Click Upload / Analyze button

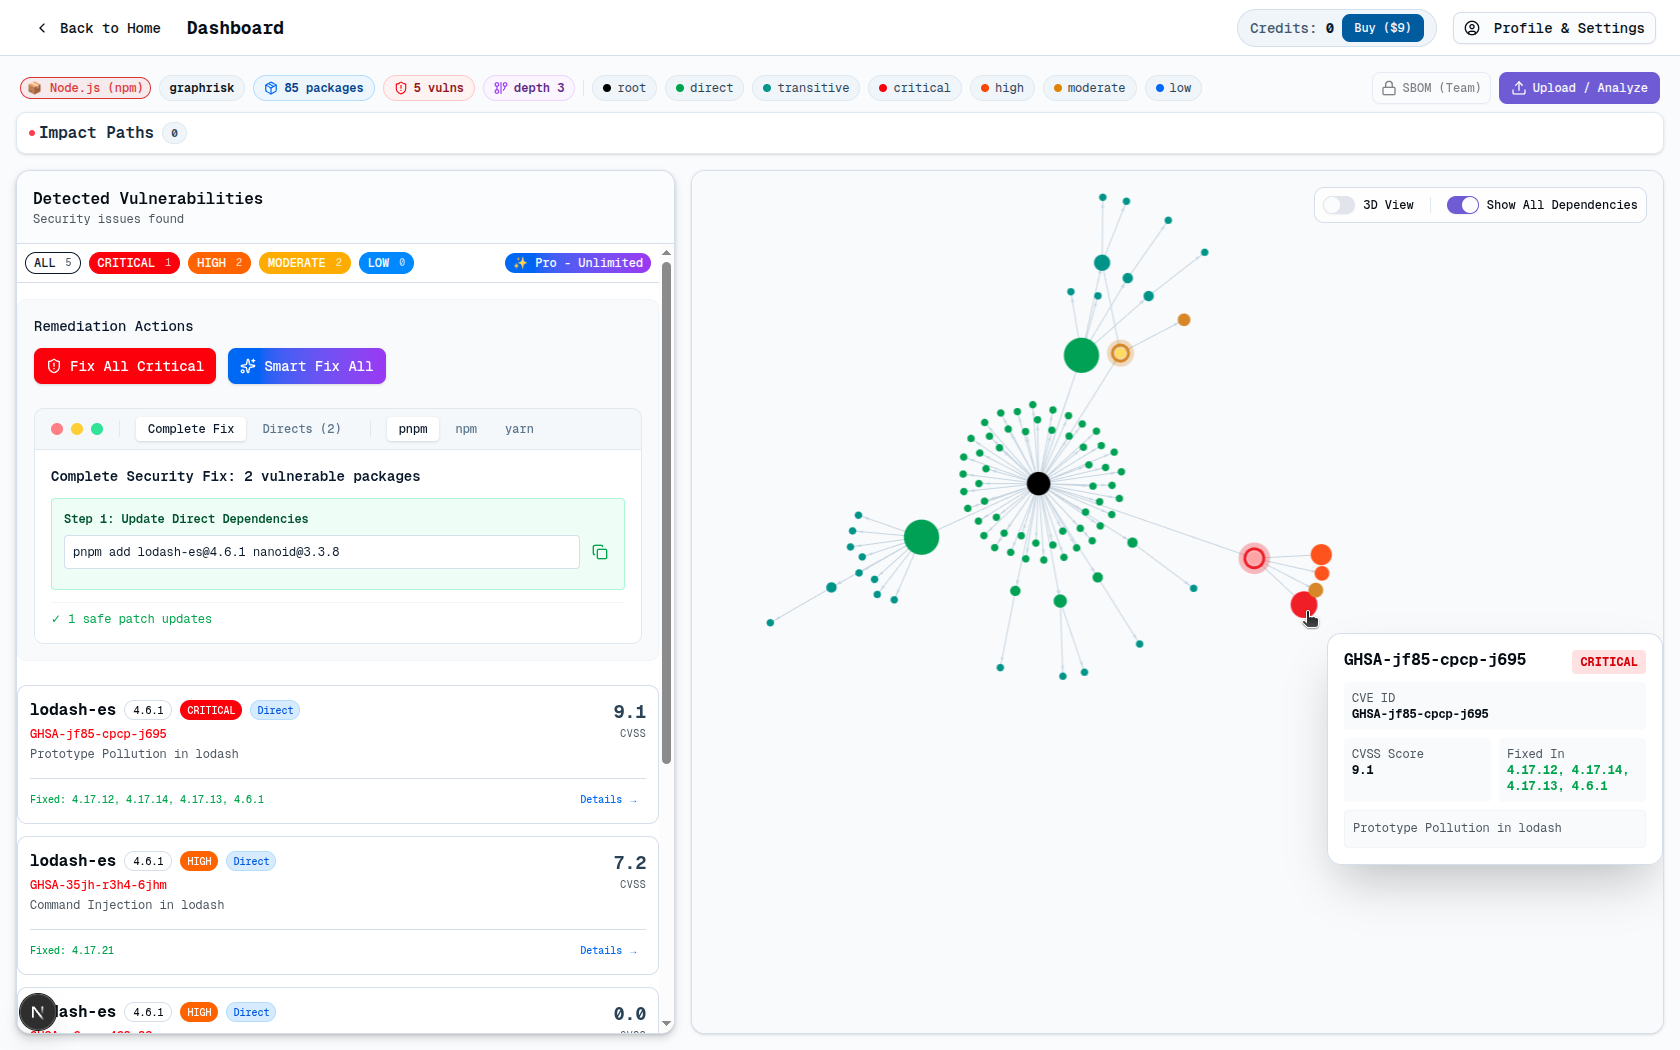(x=1579, y=88)
